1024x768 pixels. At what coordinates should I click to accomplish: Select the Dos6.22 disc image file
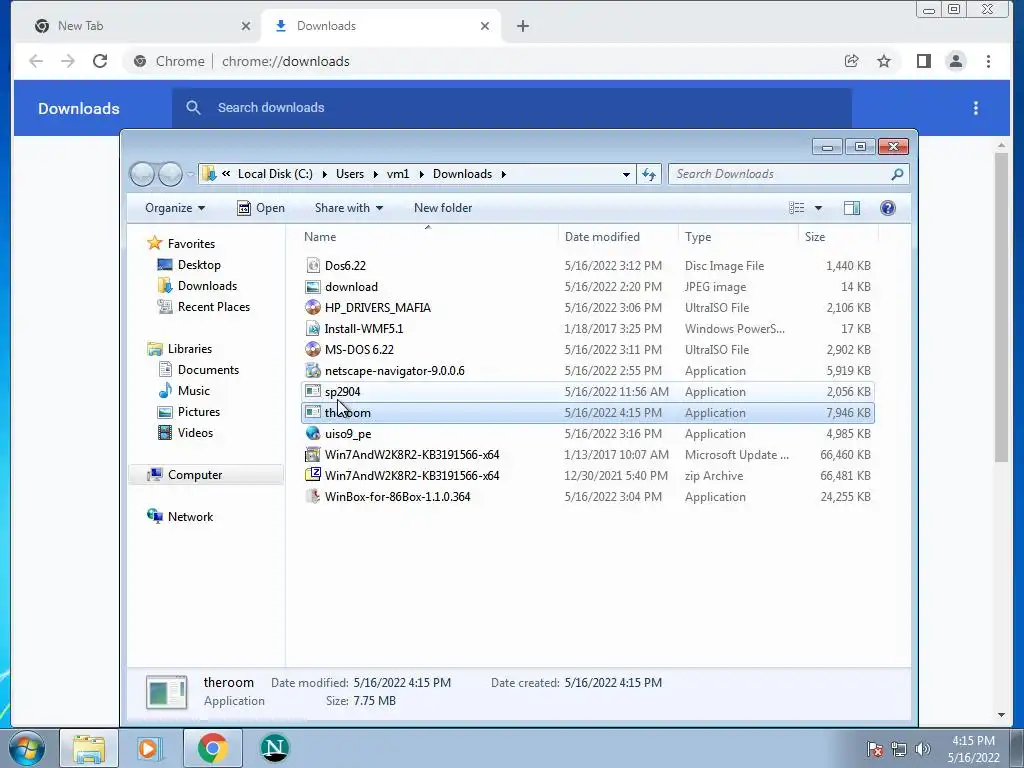tap(588, 266)
